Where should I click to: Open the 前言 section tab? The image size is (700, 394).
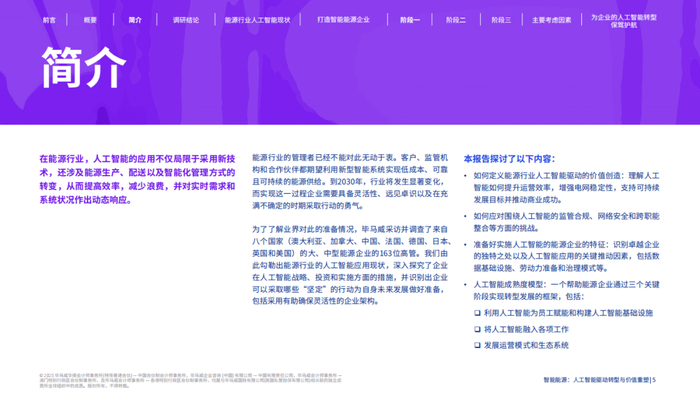tap(49, 20)
